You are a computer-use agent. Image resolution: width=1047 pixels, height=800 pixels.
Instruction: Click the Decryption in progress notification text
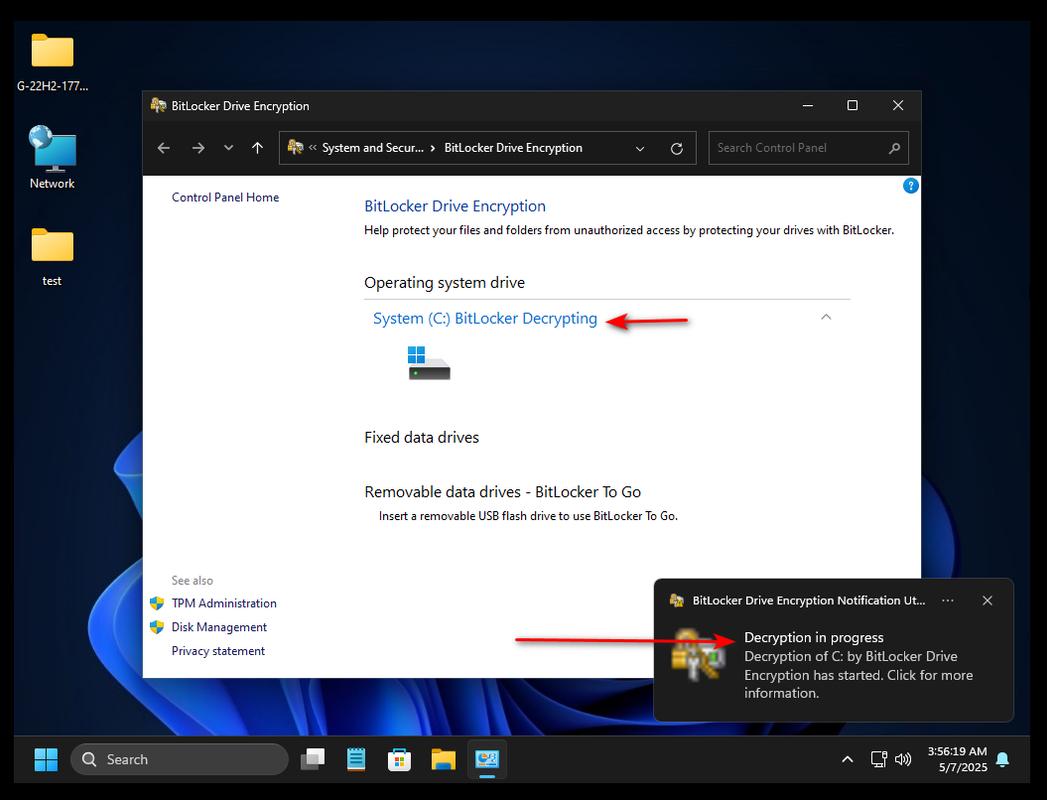pyautogui.click(x=814, y=638)
